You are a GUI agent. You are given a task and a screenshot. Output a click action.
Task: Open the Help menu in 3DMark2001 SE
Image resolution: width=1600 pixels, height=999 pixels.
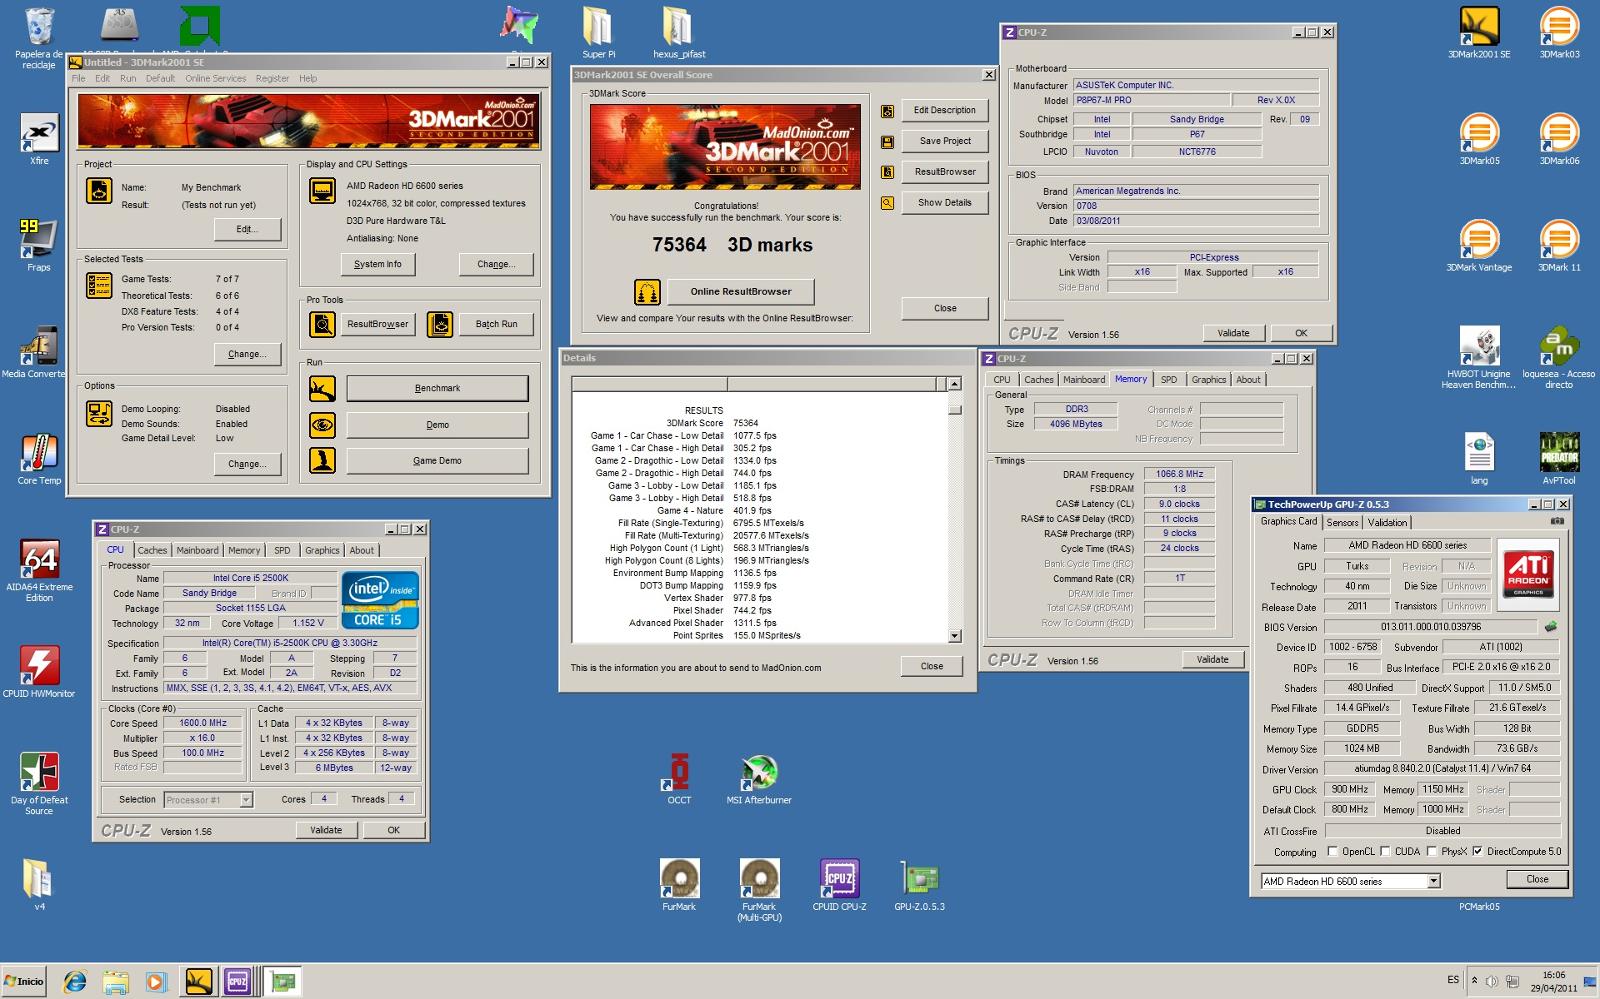tap(308, 78)
